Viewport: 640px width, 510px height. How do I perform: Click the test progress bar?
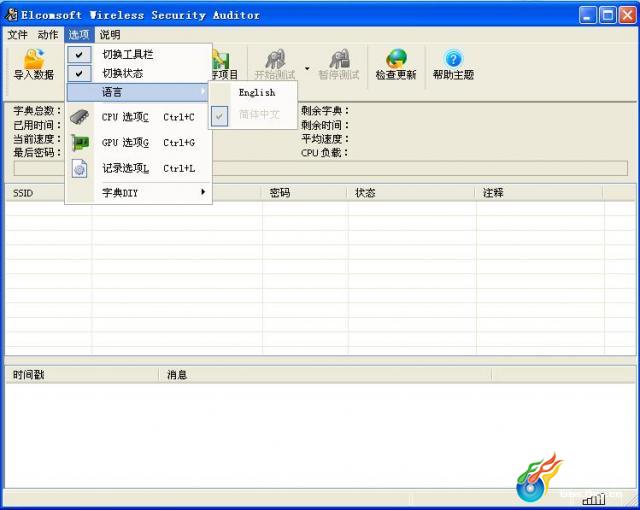point(320,169)
